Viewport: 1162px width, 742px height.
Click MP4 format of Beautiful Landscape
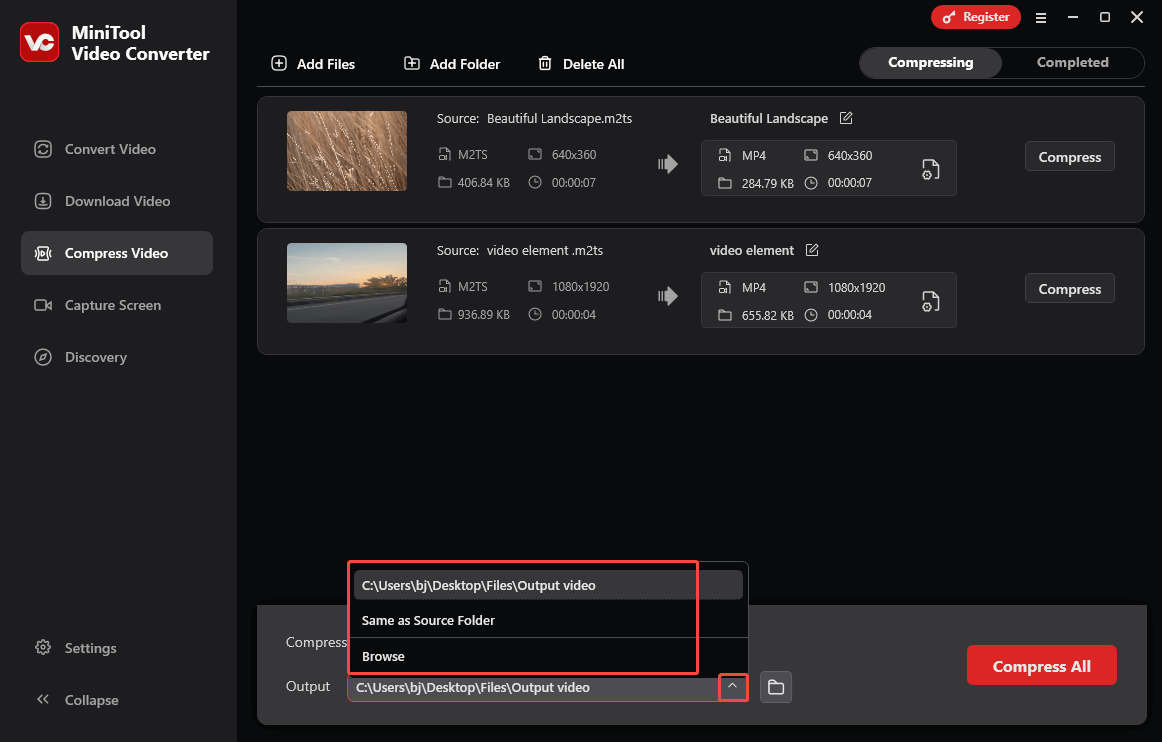coord(754,156)
